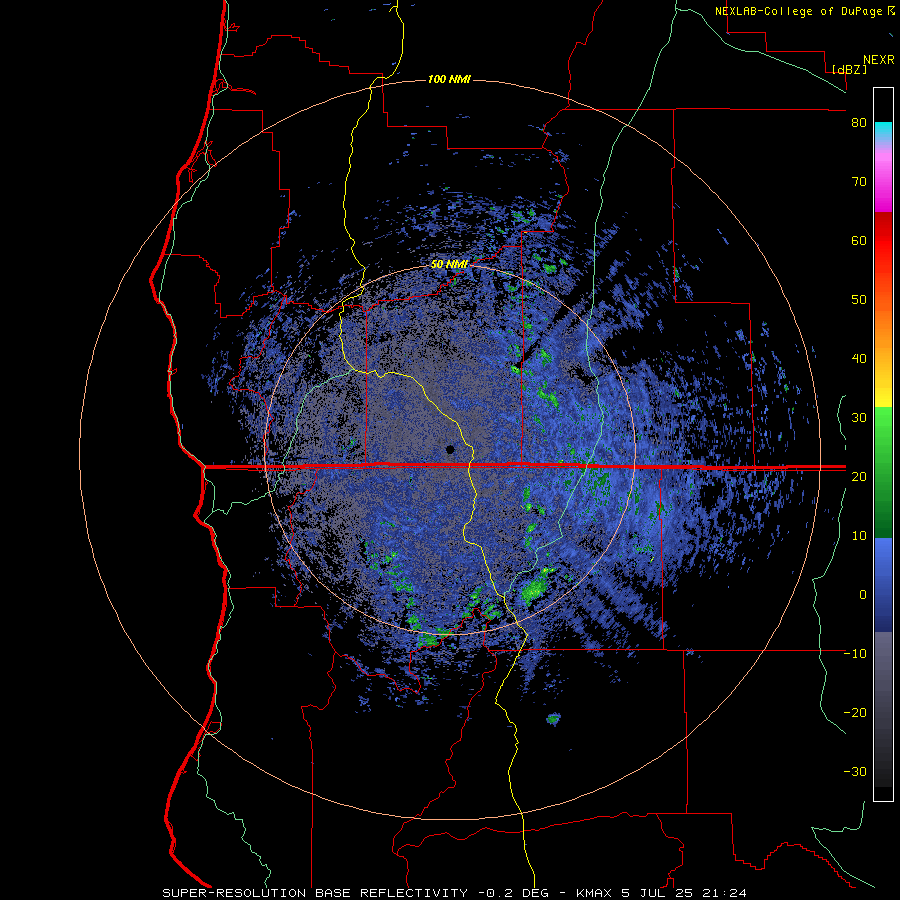Click the 100 NMI range ring label

click(x=449, y=79)
